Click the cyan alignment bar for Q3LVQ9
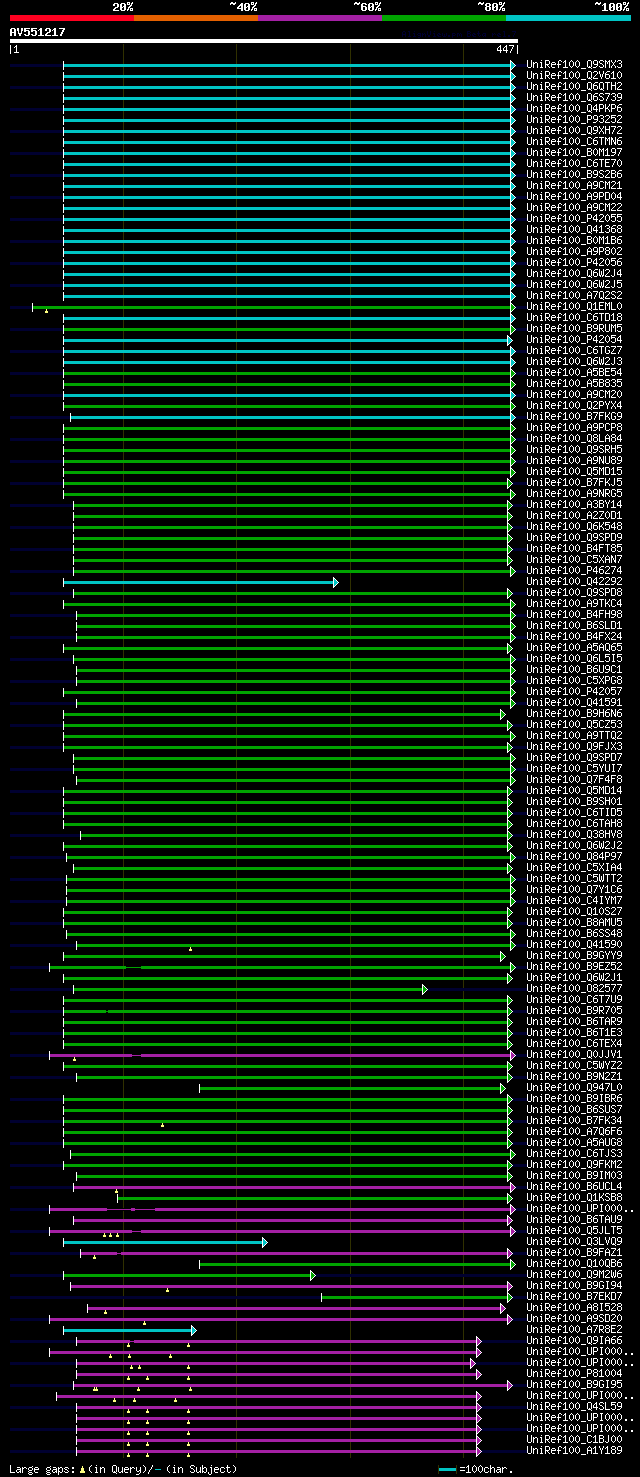640x1477 pixels. [165, 1242]
